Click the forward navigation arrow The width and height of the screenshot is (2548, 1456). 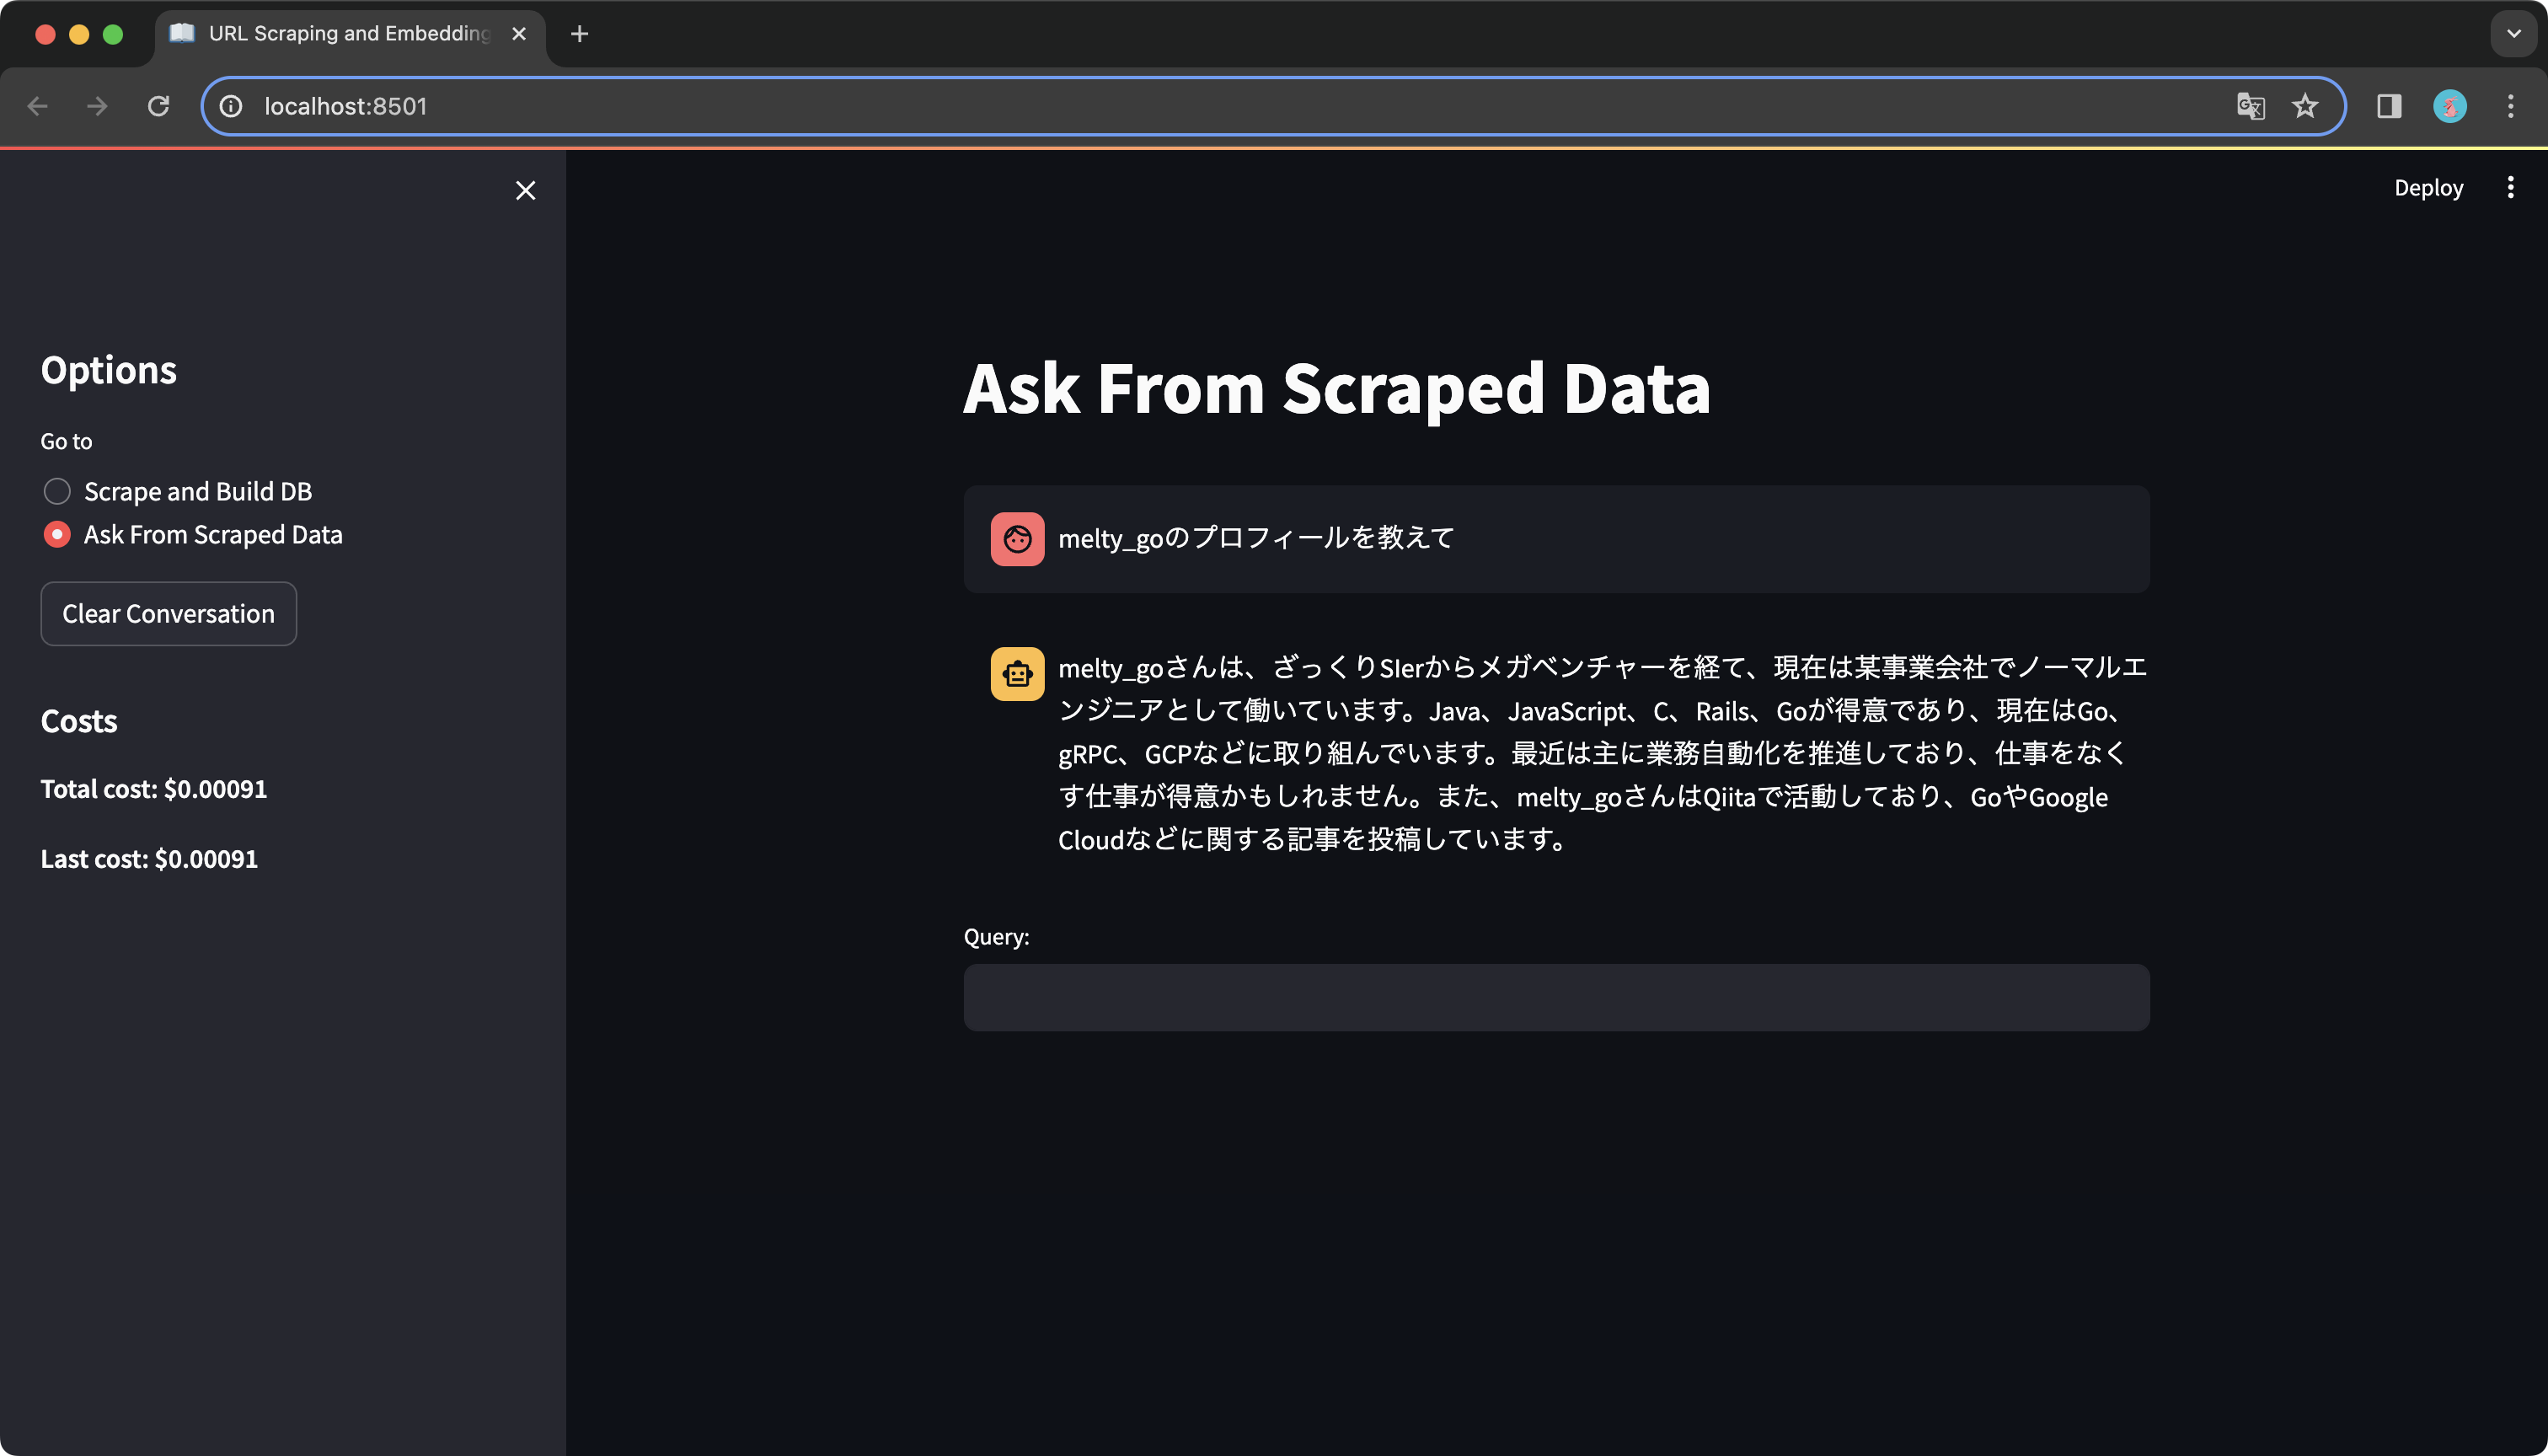pos(97,106)
